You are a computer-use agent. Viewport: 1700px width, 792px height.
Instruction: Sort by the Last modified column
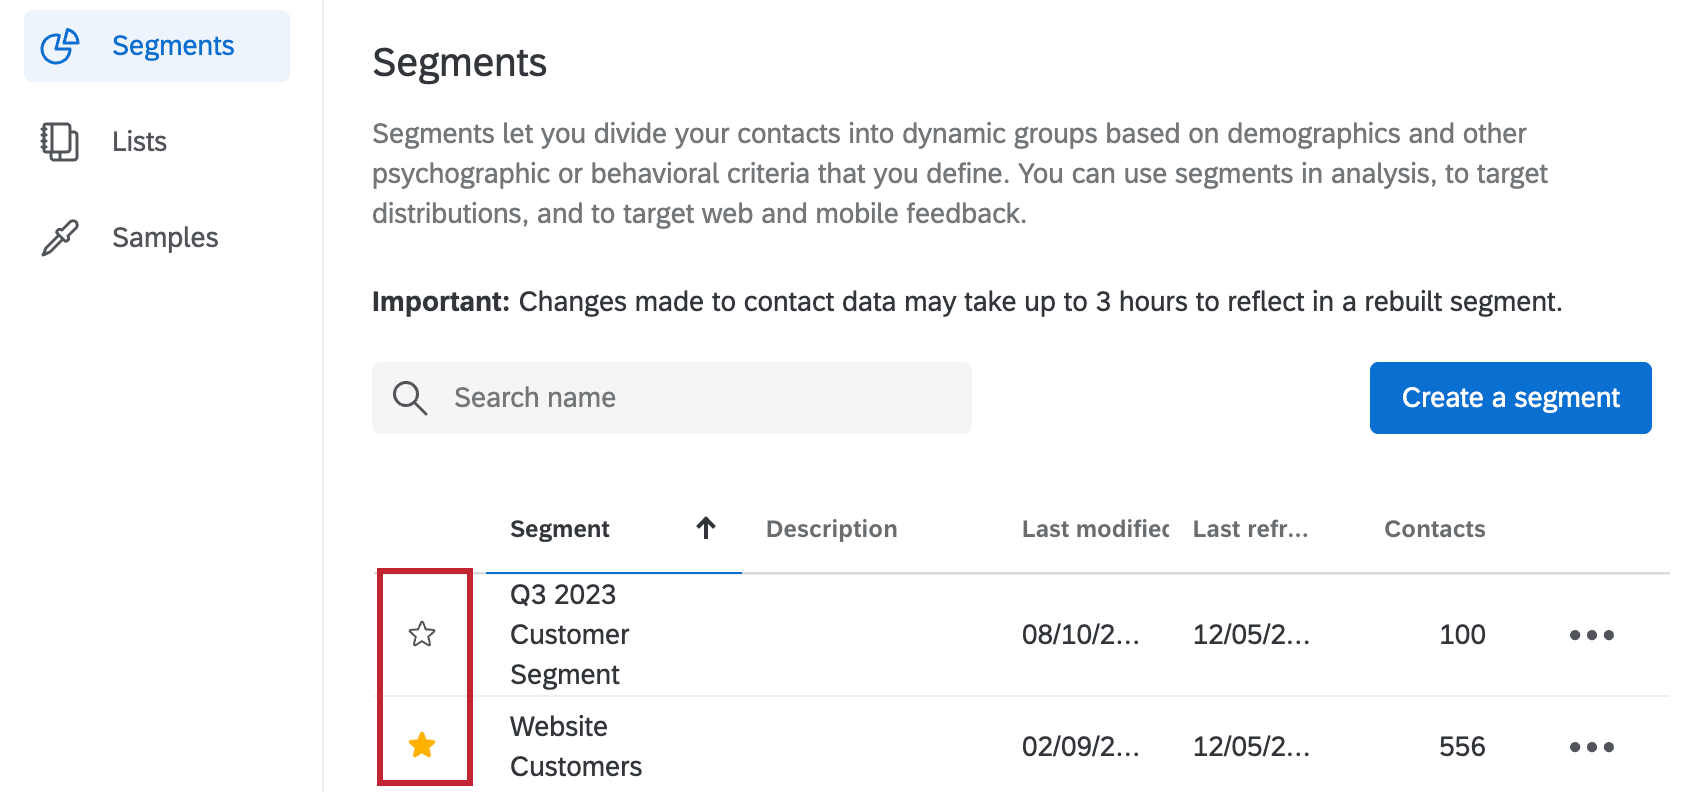(1094, 529)
